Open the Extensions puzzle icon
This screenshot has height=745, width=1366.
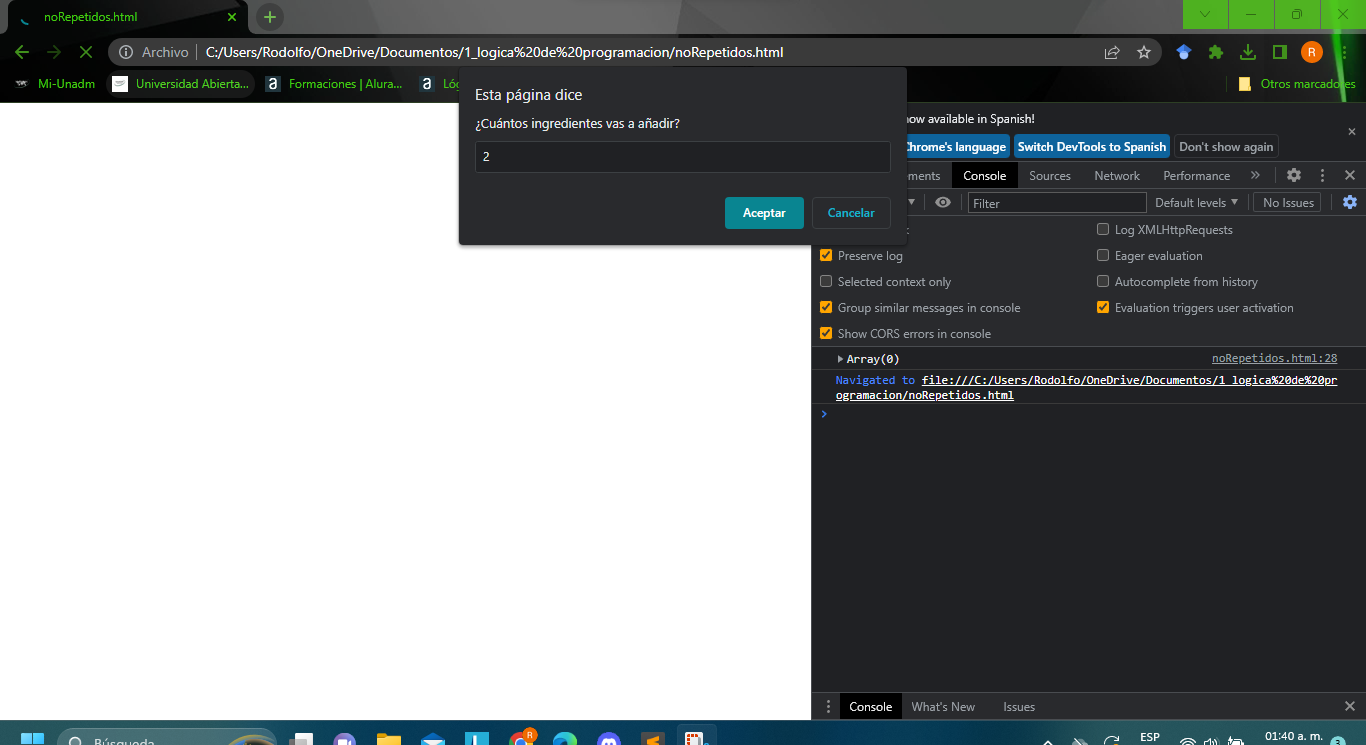[1216, 52]
